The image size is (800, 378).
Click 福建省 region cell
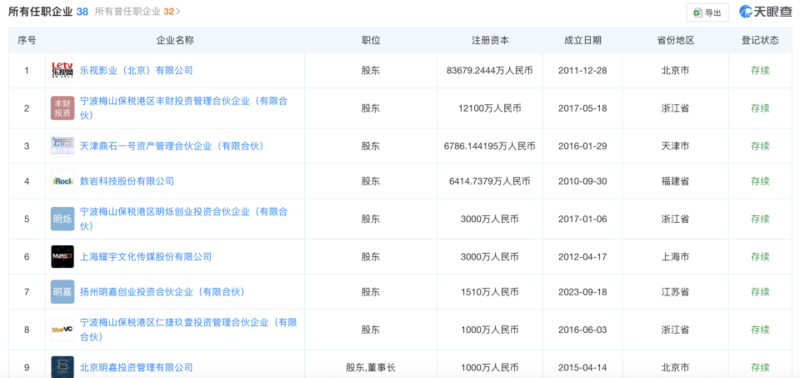(x=676, y=181)
